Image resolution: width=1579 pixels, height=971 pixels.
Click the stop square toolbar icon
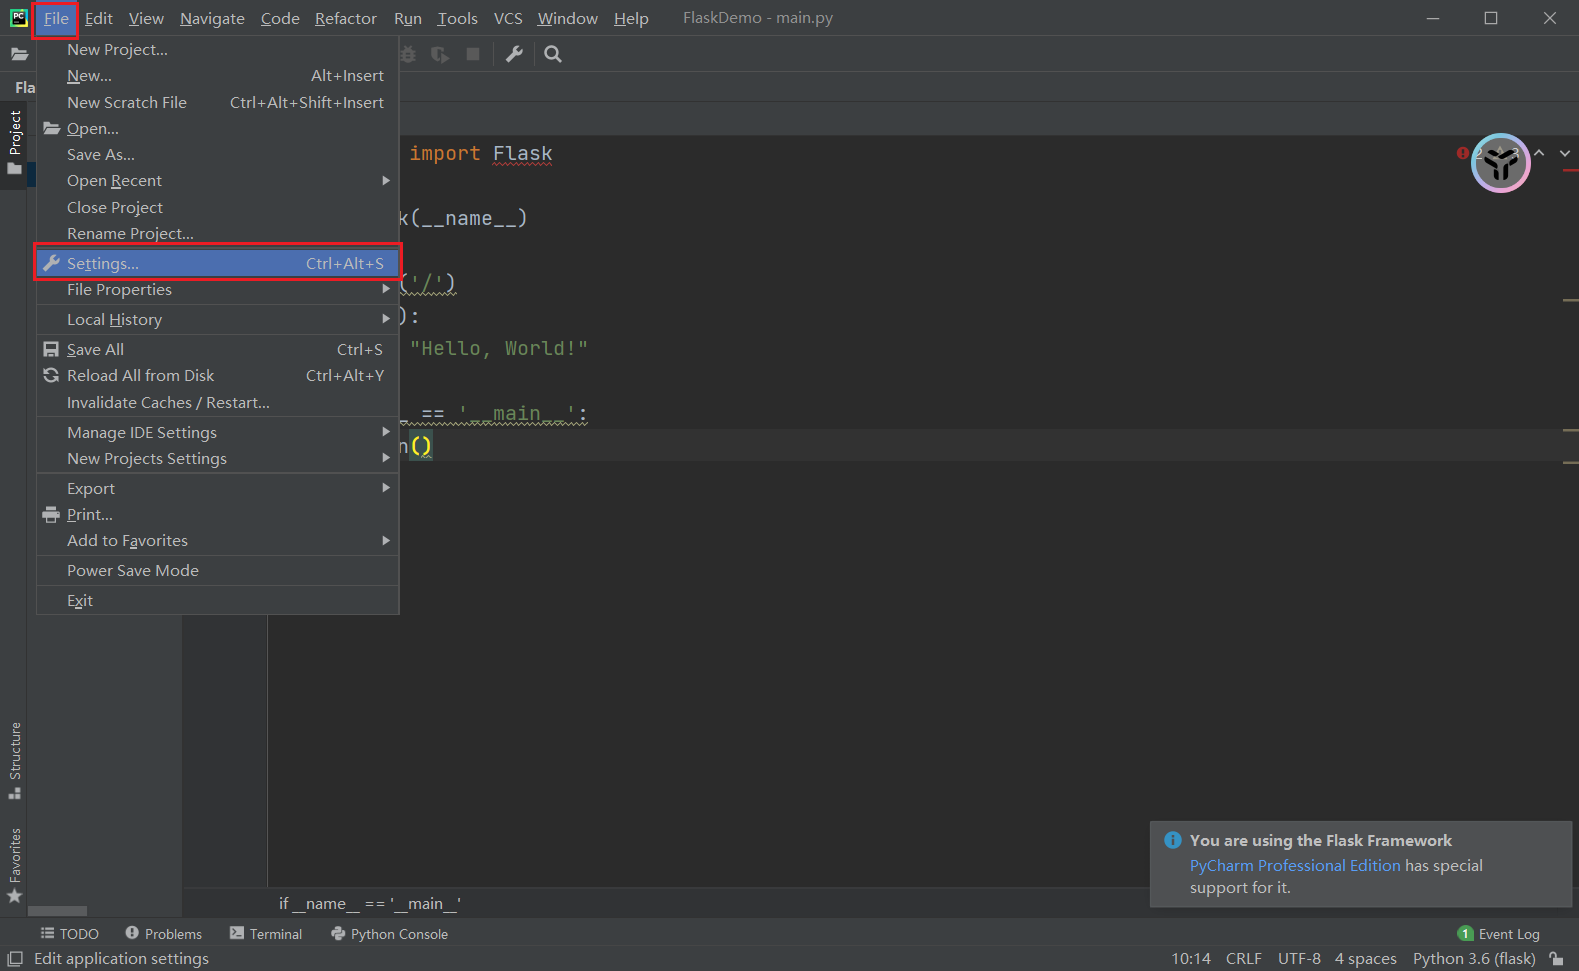click(x=473, y=54)
